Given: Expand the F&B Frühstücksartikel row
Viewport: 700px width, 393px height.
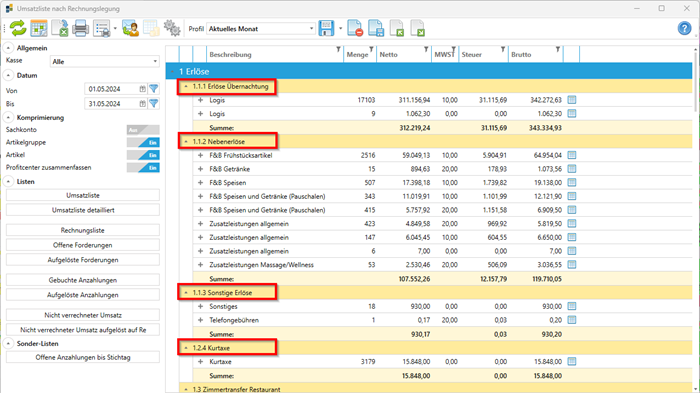Looking at the screenshot, I should [x=200, y=155].
